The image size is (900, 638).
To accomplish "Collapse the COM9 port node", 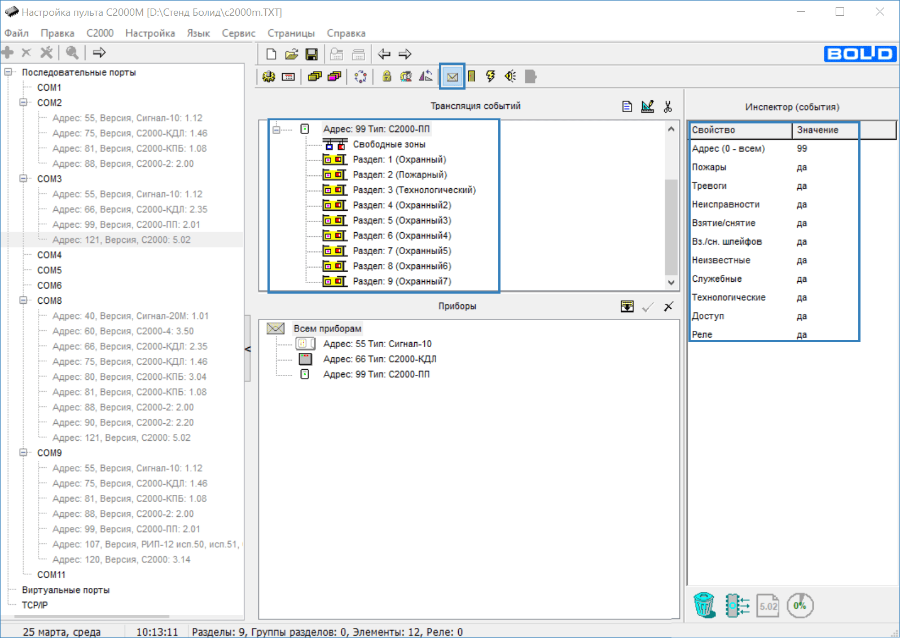I will [24, 453].
